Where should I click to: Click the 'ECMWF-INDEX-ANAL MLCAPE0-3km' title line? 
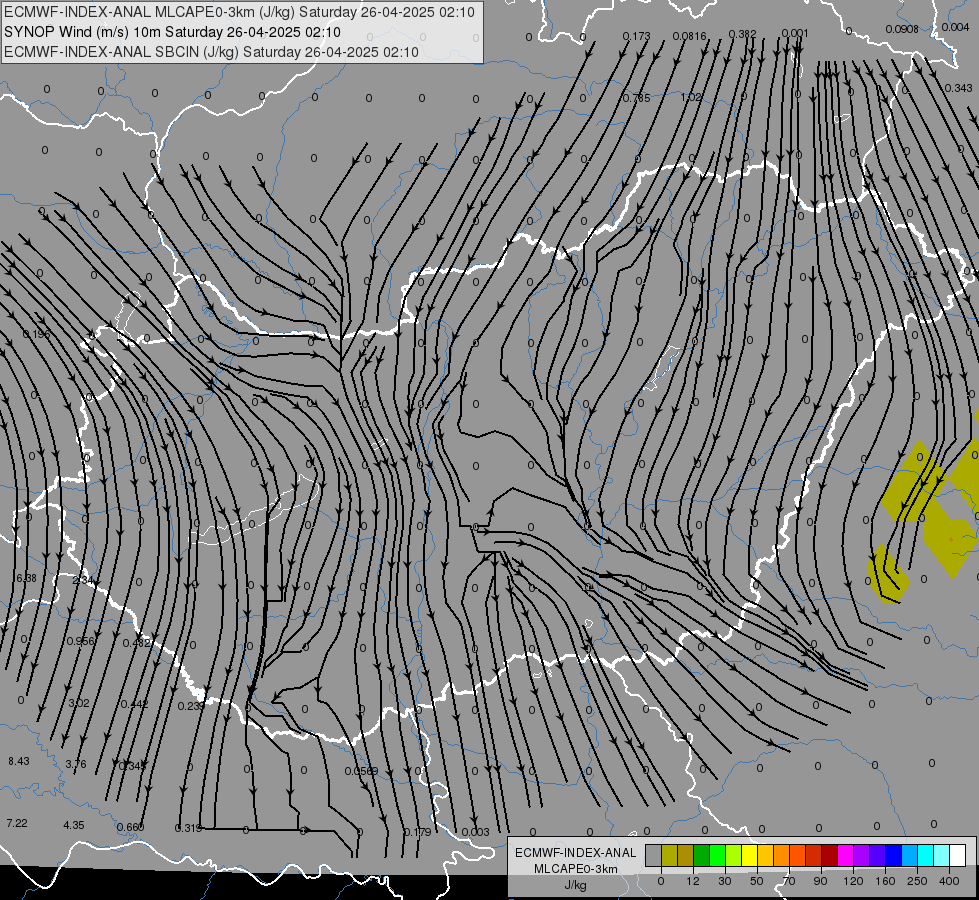pyautogui.click(x=239, y=12)
